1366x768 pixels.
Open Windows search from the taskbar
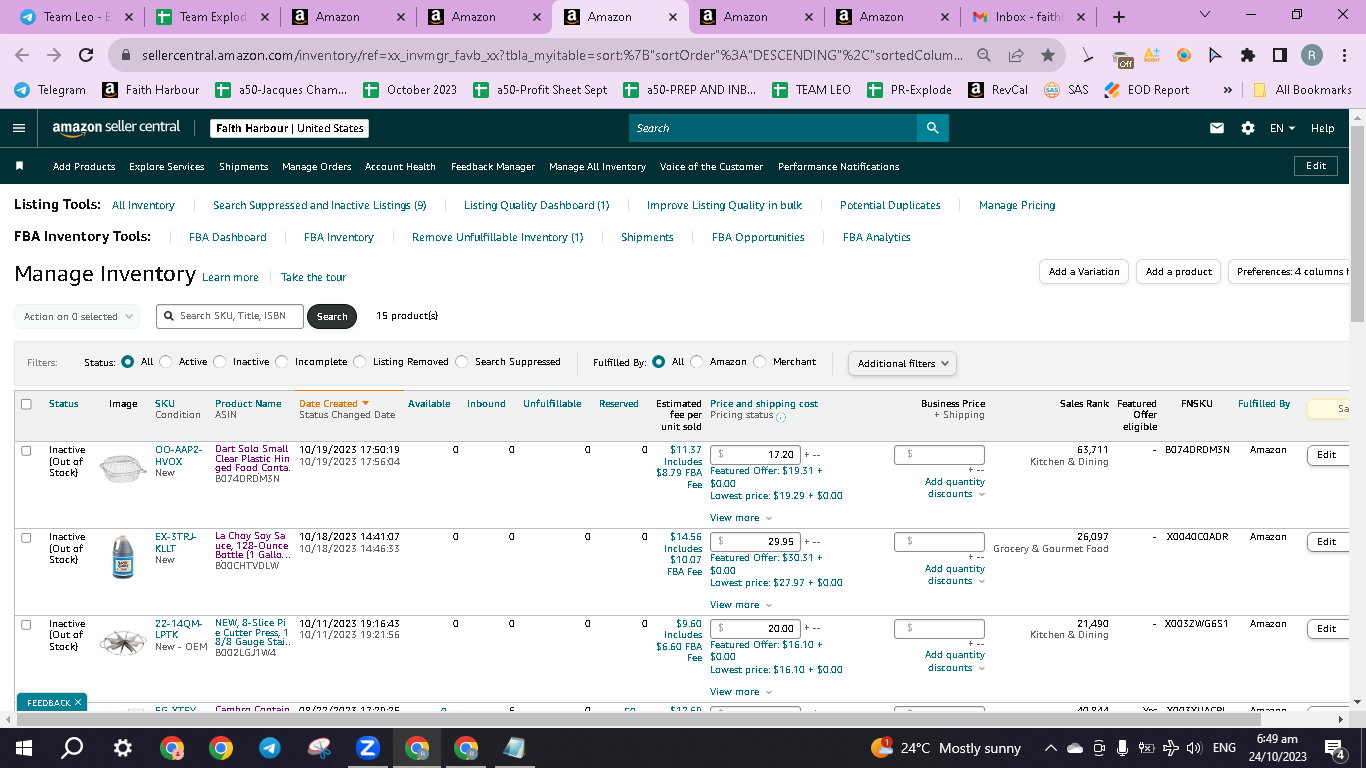(73, 748)
